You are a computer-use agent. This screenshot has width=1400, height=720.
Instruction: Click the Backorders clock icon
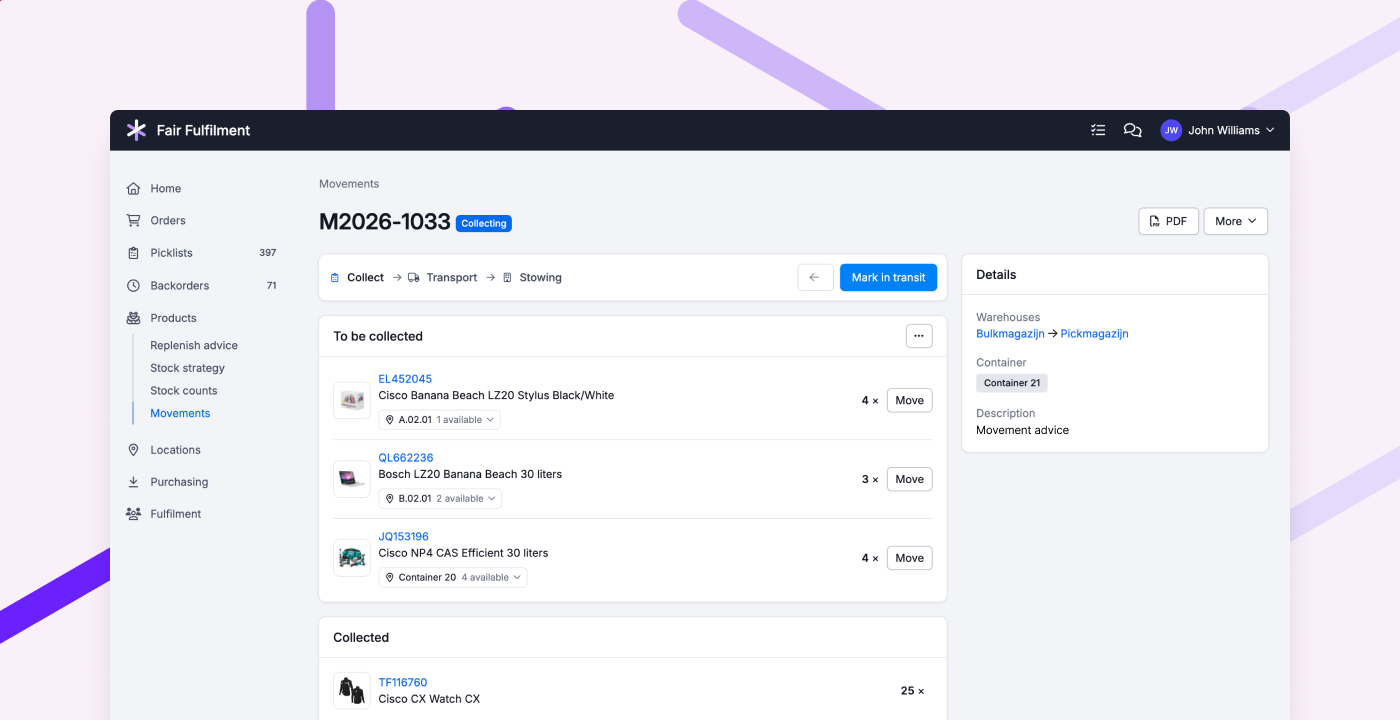pyautogui.click(x=133, y=285)
